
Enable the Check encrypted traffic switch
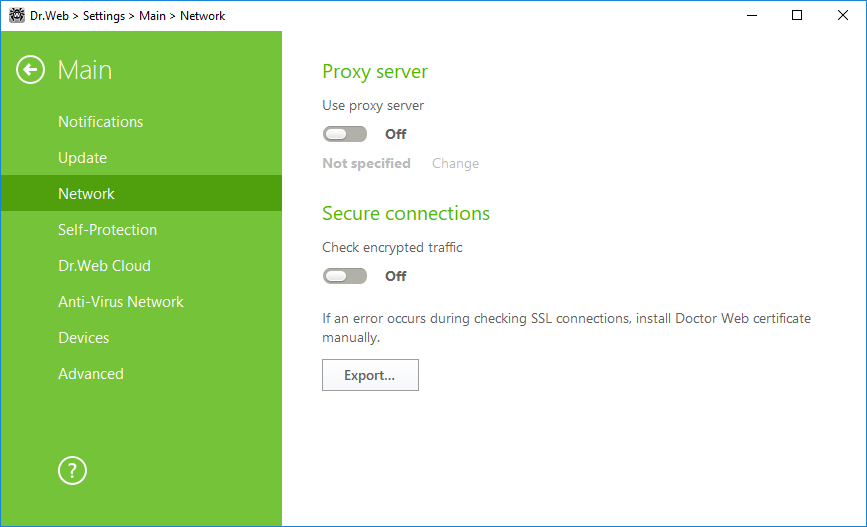(x=345, y=276)
